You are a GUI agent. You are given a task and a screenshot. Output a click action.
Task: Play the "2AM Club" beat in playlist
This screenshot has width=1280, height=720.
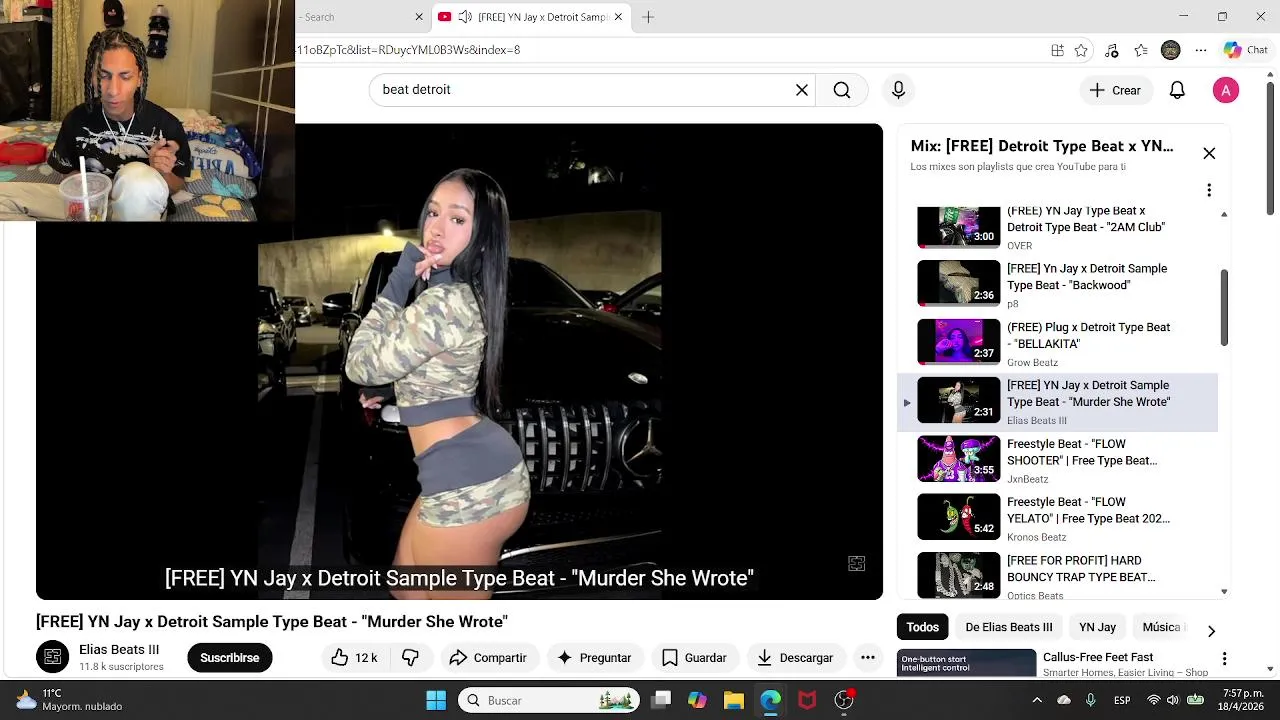[1058, 226]
